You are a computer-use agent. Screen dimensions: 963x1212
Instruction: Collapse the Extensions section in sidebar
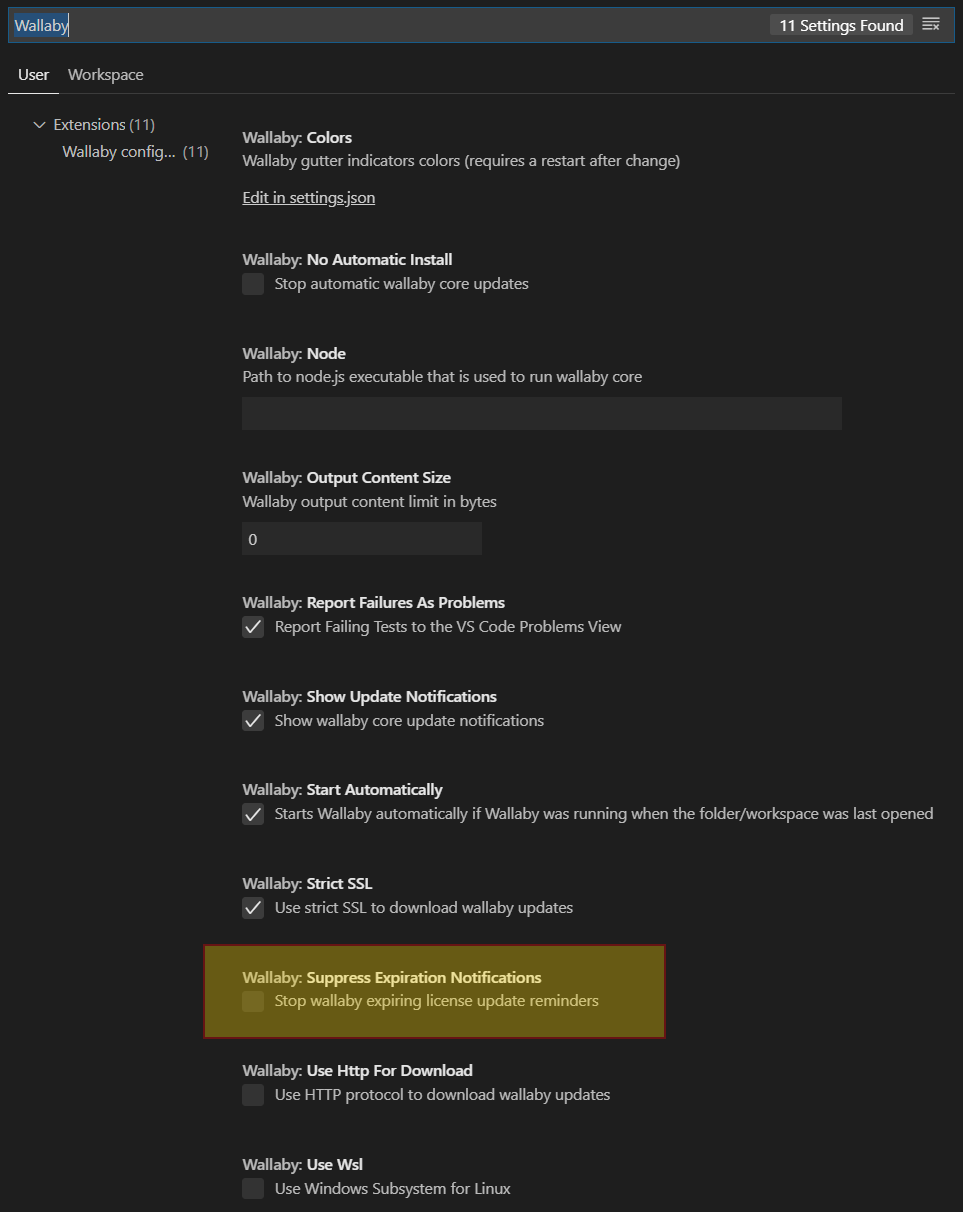[x=39, y=124]
